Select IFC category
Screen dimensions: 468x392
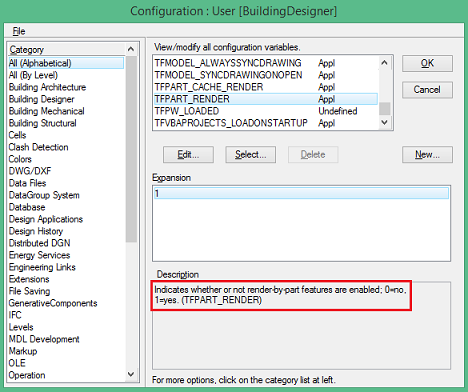pos(66,315)
